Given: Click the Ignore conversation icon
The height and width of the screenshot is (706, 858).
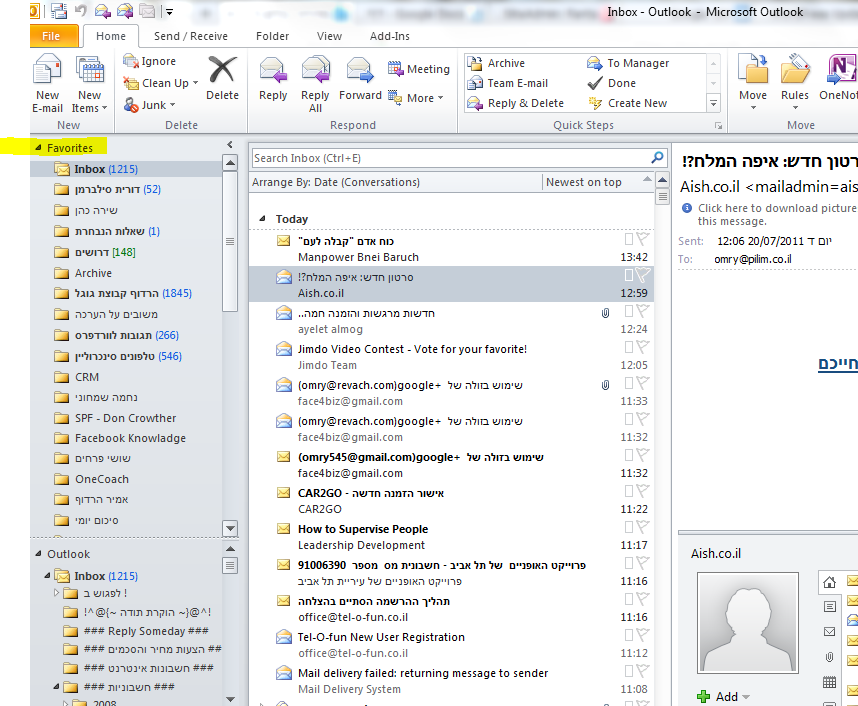Looking at the screenshot, I should [x=131, y=61].
